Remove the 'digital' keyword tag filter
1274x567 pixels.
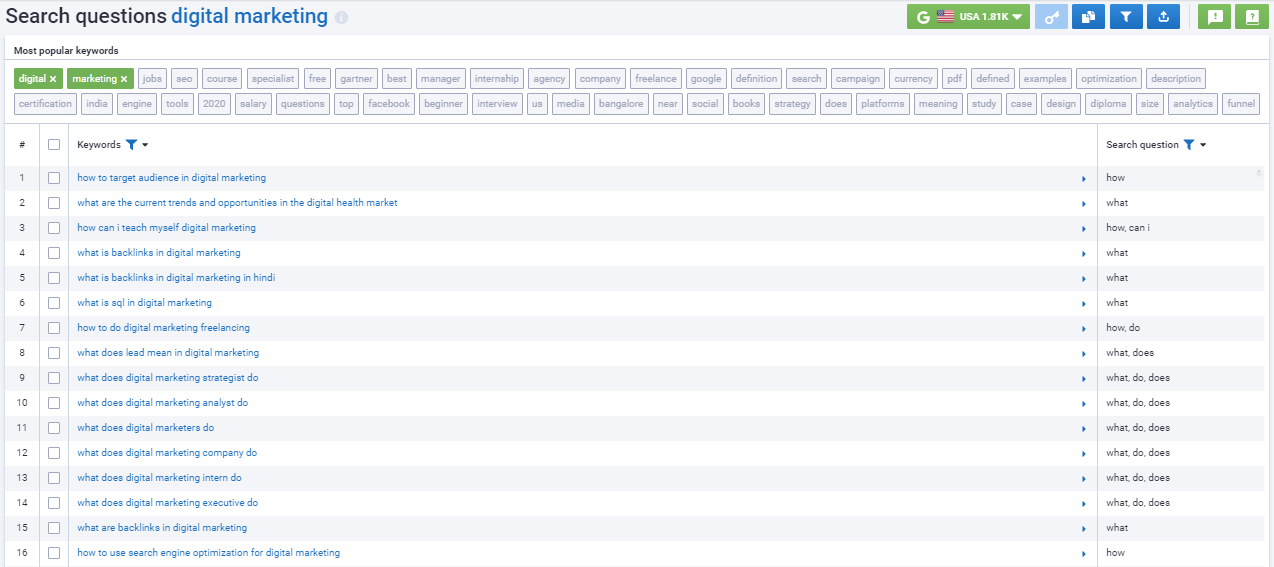tap(53, 79)
